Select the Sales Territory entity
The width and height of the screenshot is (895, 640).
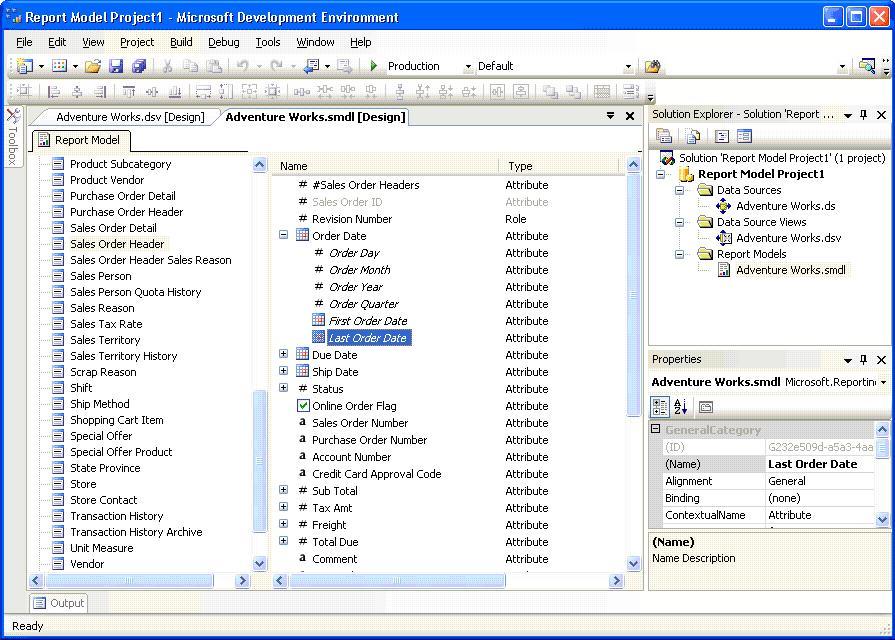105,340
